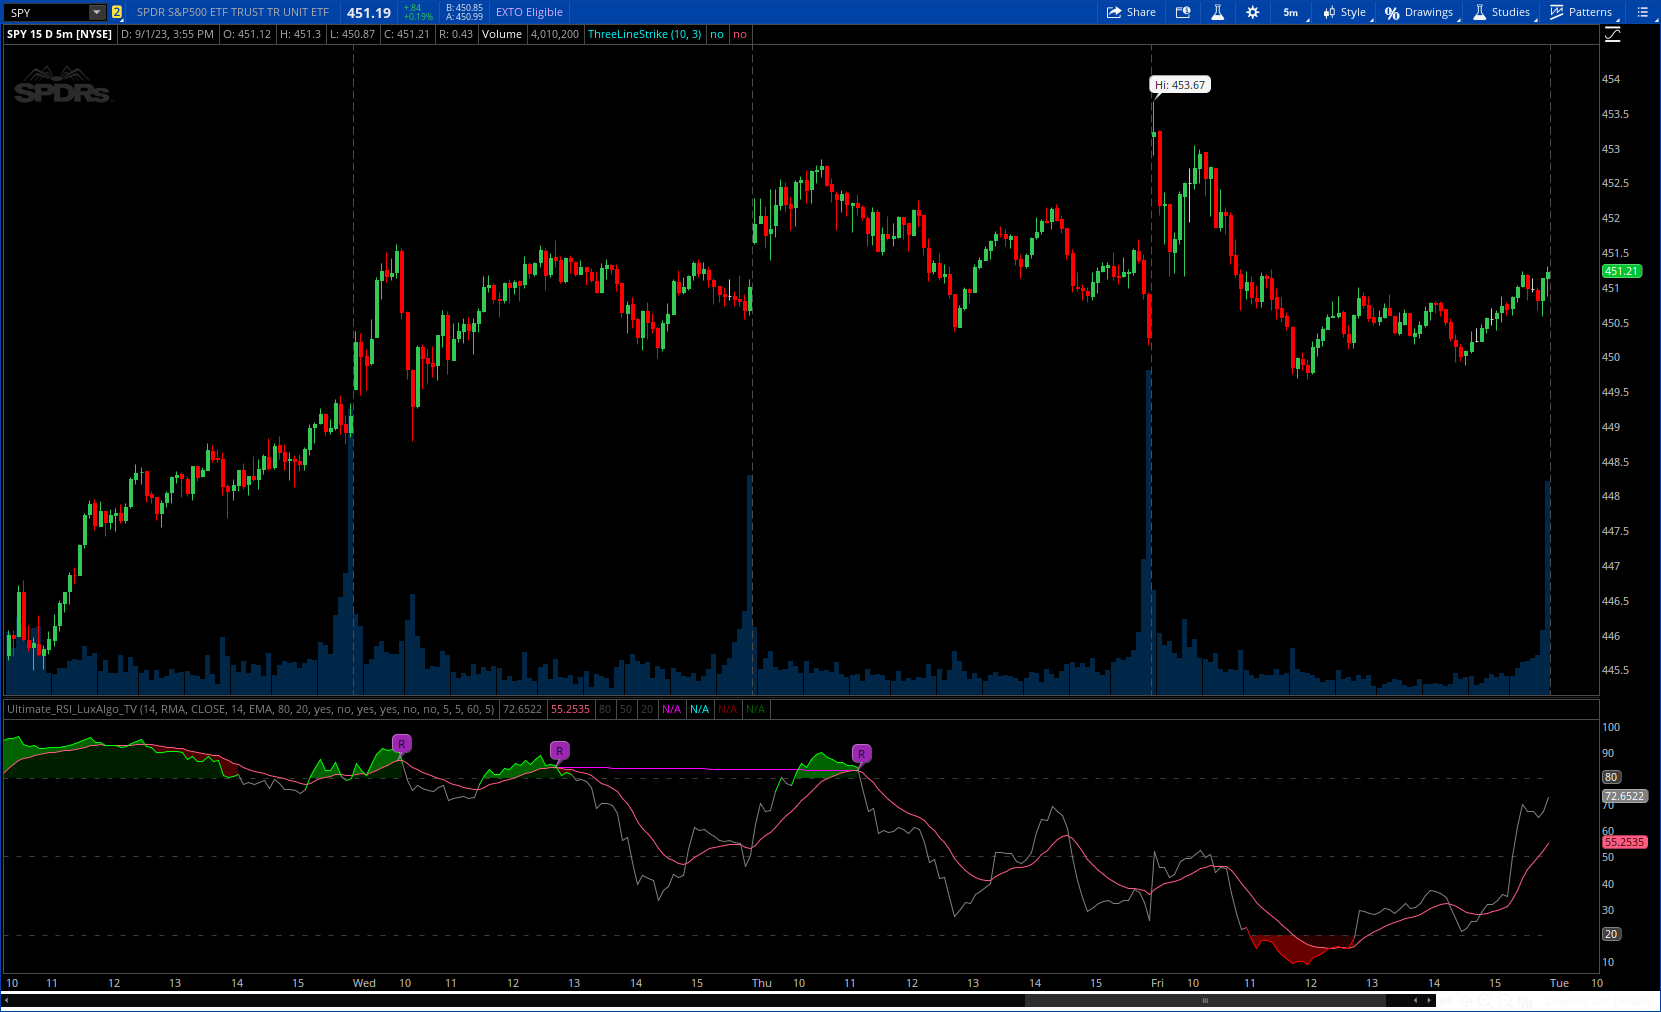The image size is (1661, 1012).
Task: Click the 72.6522 RSI value tag
Action: (1624, 796)
